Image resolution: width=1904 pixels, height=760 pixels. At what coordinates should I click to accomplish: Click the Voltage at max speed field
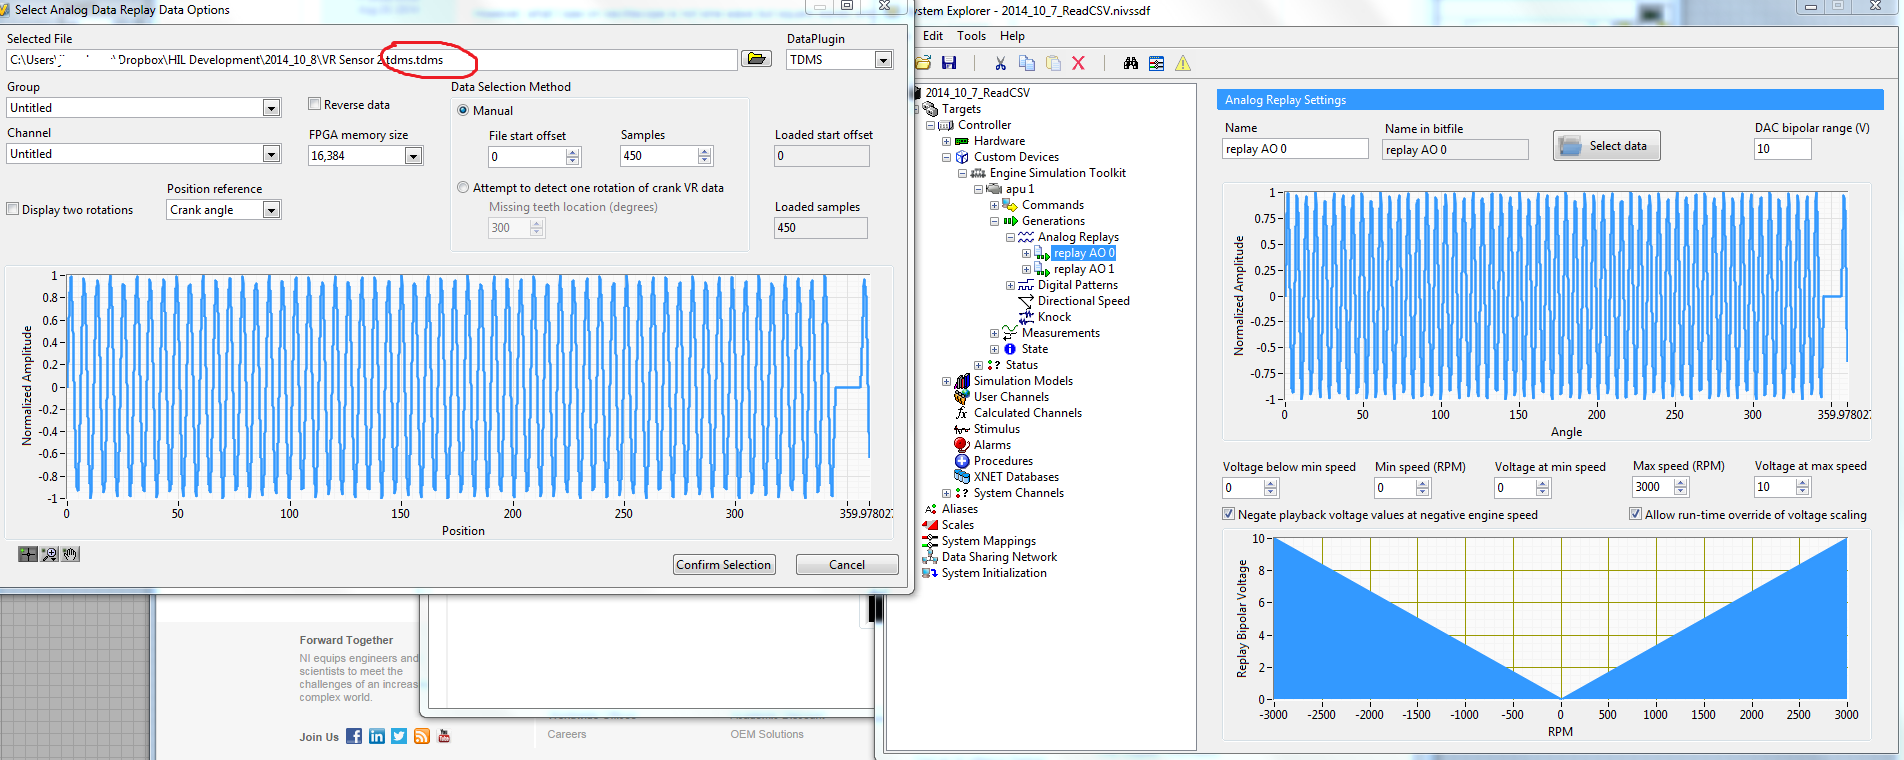(x=1775, y=487)
